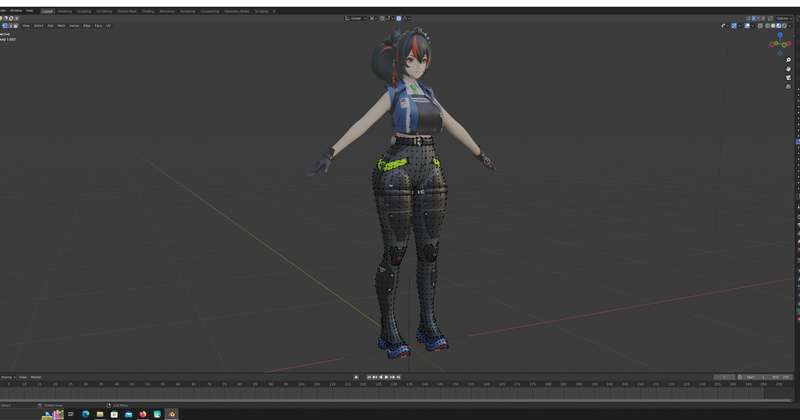Select rendered viewport shading icon

tap(783, 25)
